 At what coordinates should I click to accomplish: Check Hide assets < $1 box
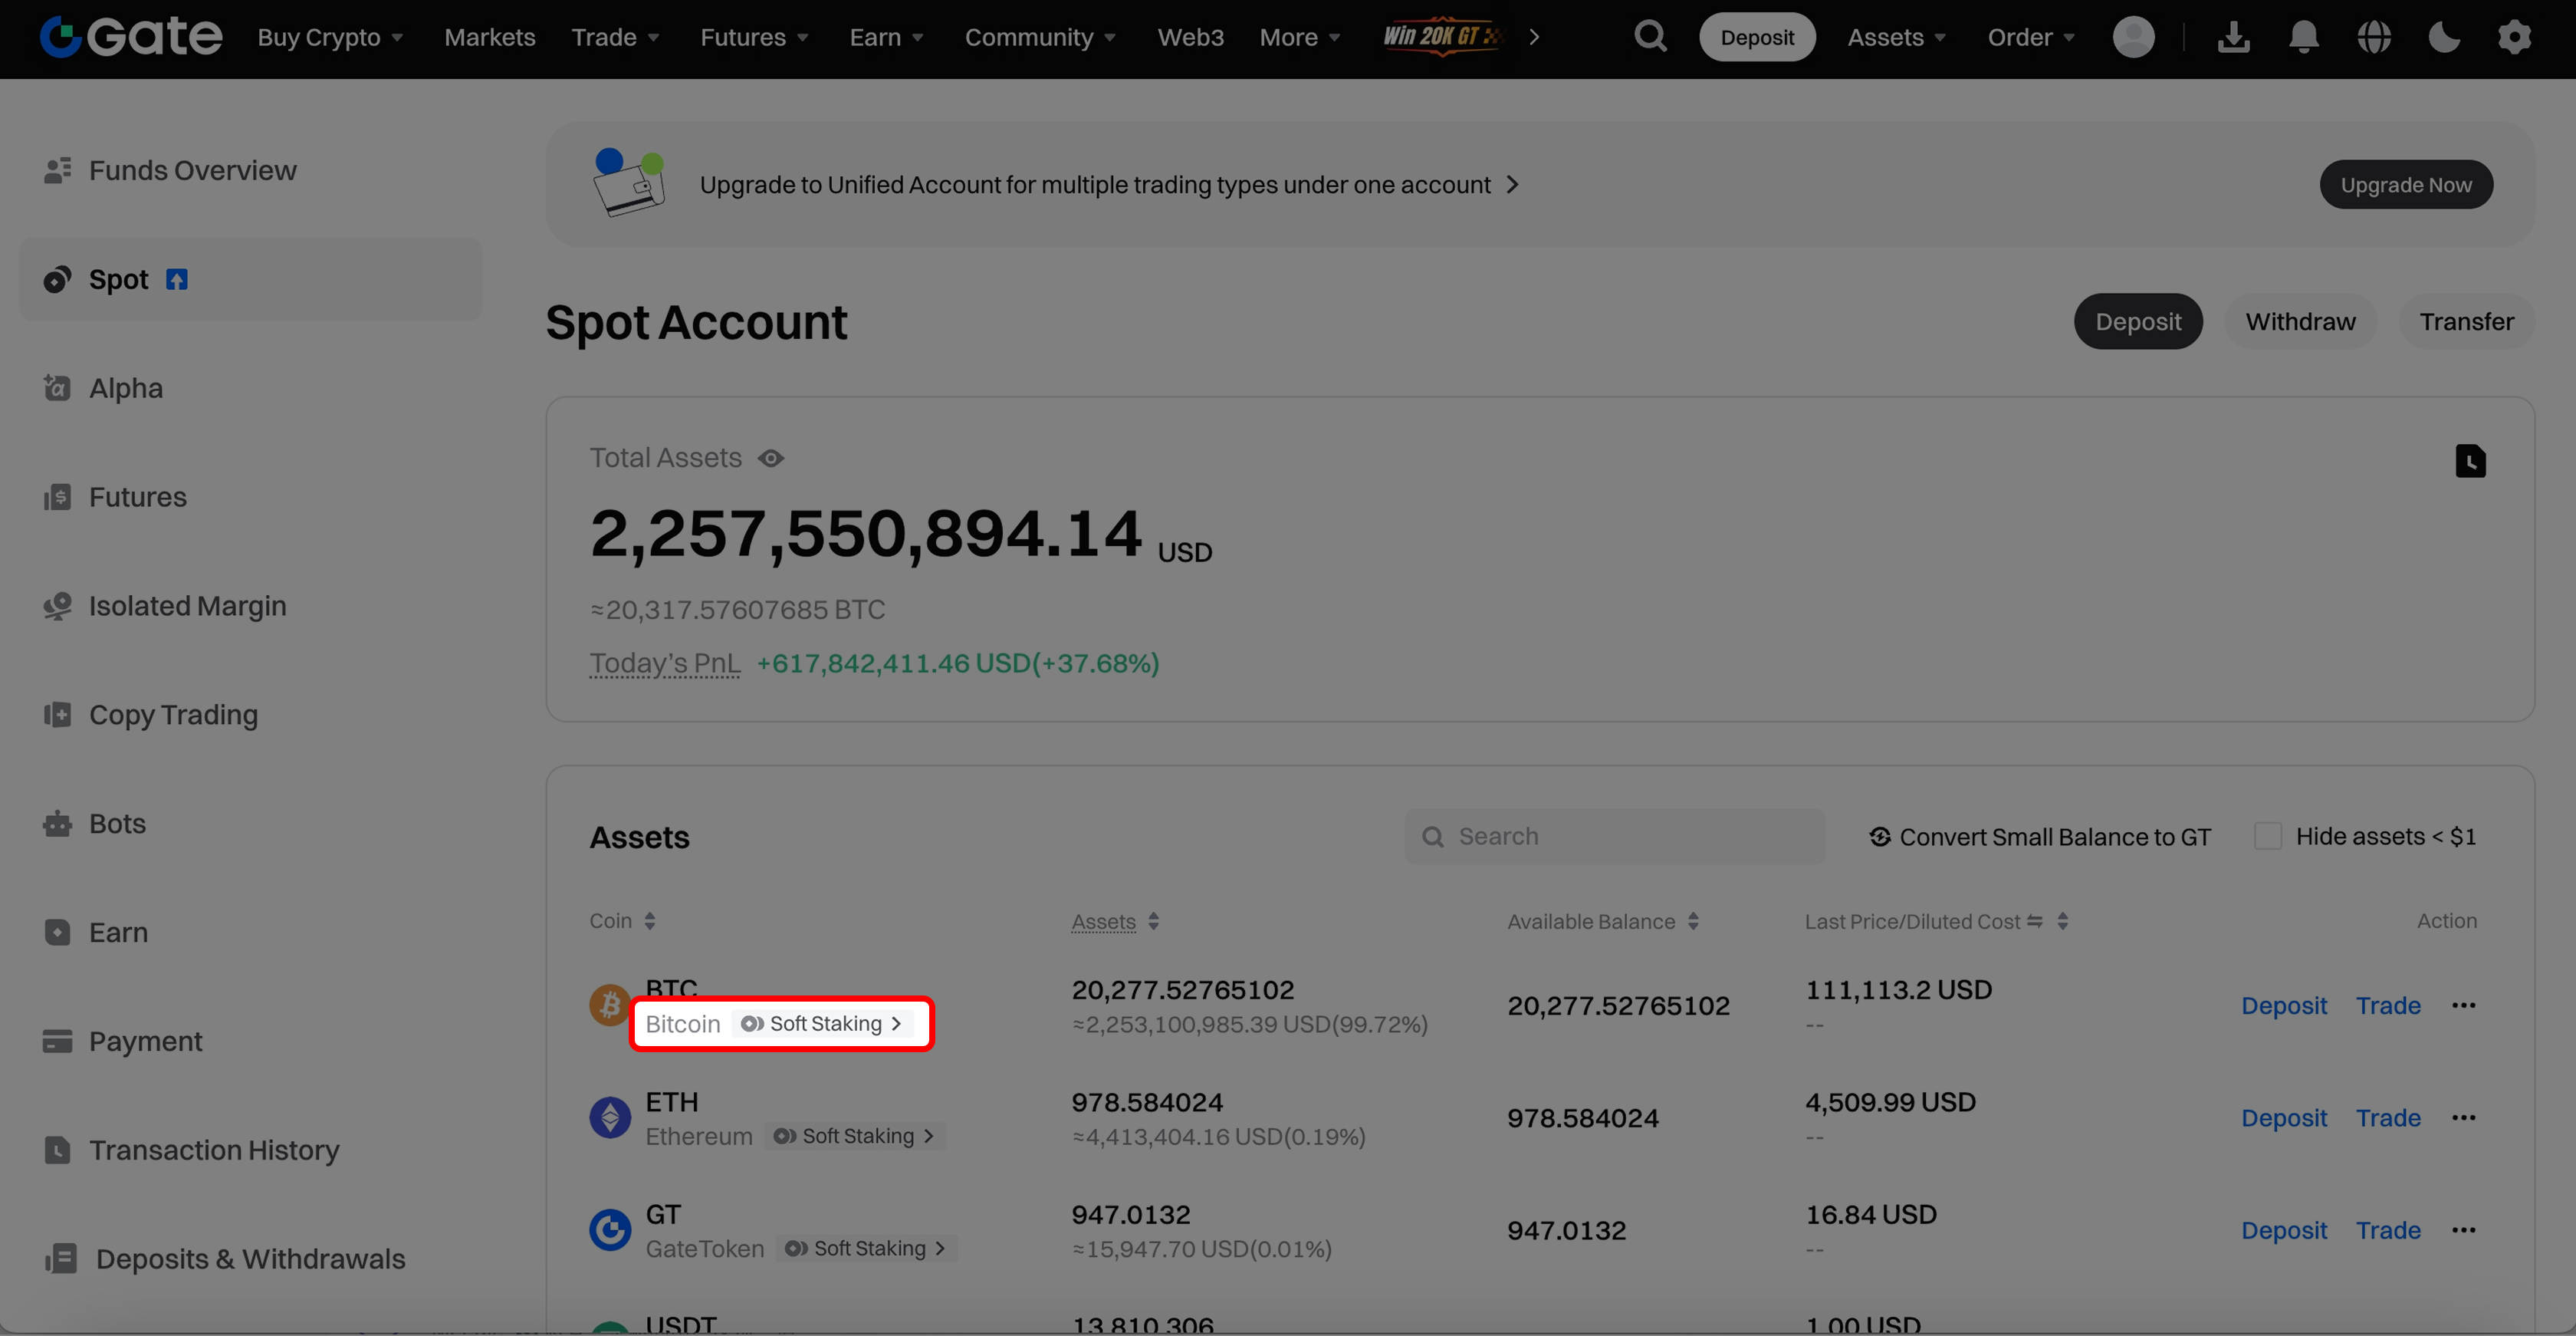(2268, 836)
